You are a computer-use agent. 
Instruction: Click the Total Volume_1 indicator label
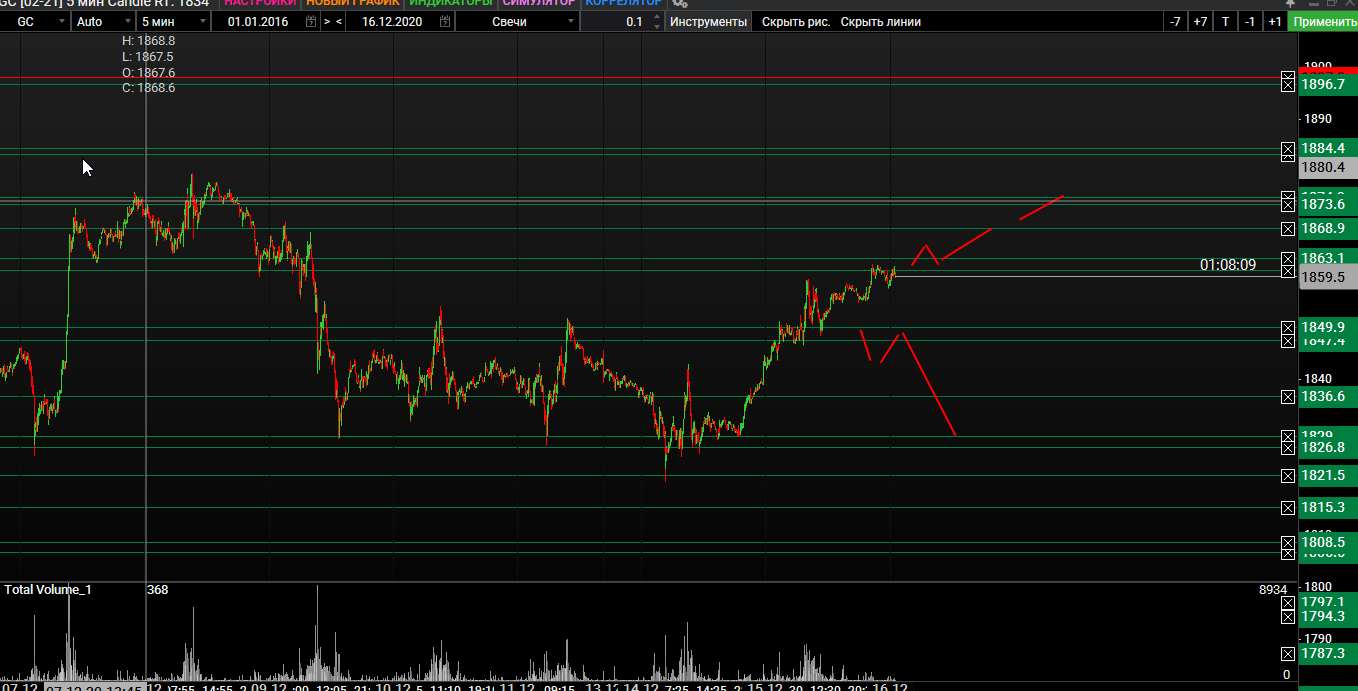coord(48,590)
